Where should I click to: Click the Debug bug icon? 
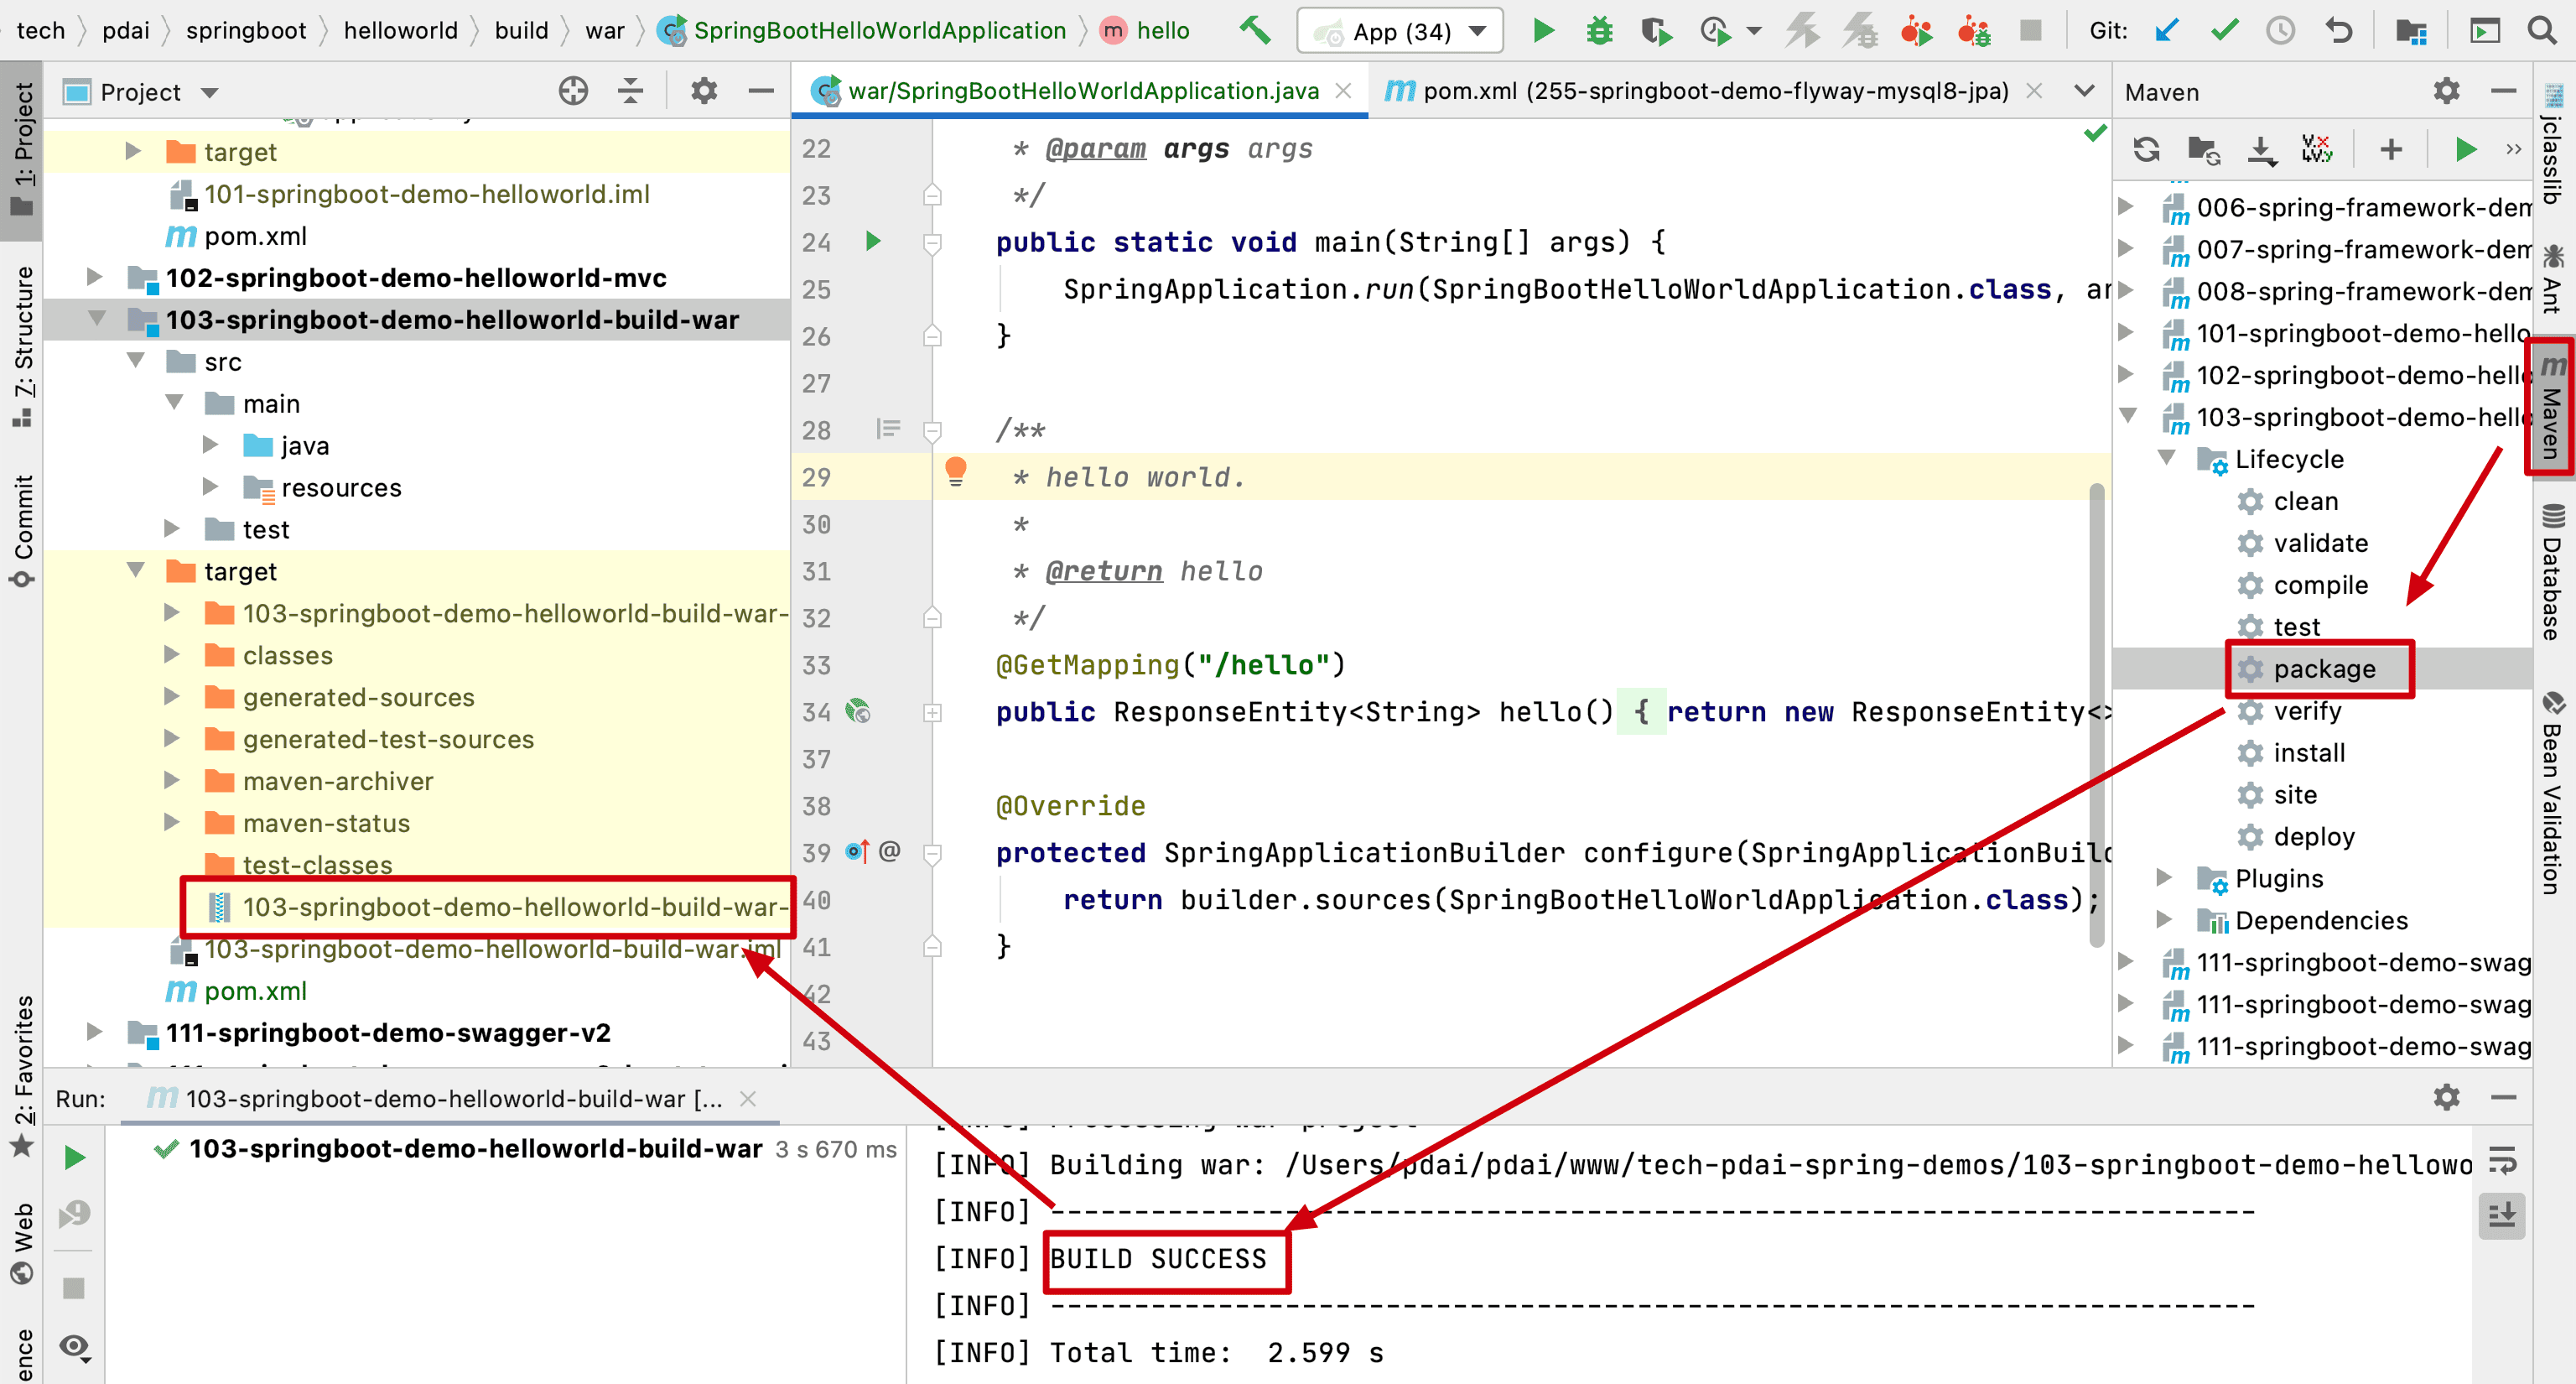(1599, 30)
